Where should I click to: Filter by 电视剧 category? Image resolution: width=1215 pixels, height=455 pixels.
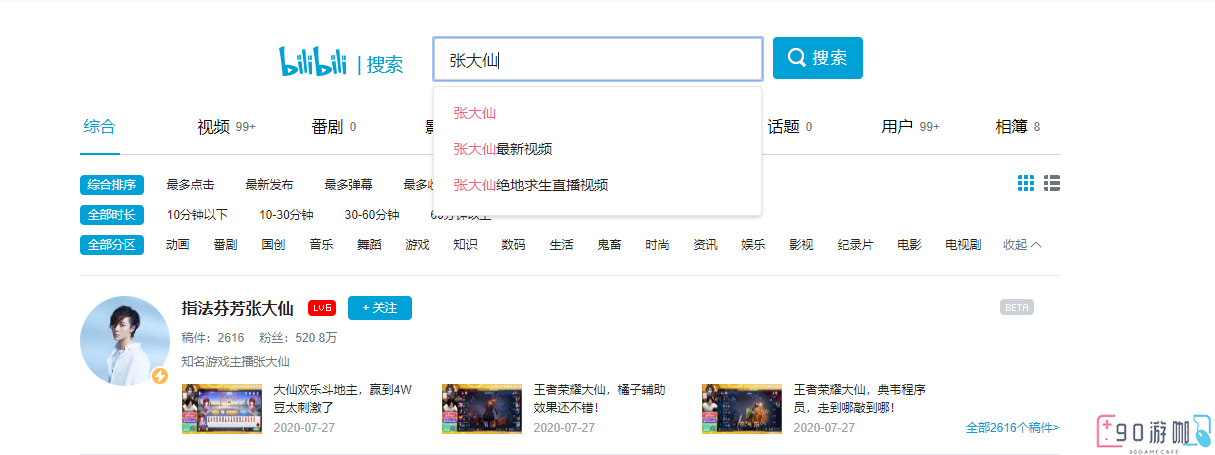coord(963,245)
